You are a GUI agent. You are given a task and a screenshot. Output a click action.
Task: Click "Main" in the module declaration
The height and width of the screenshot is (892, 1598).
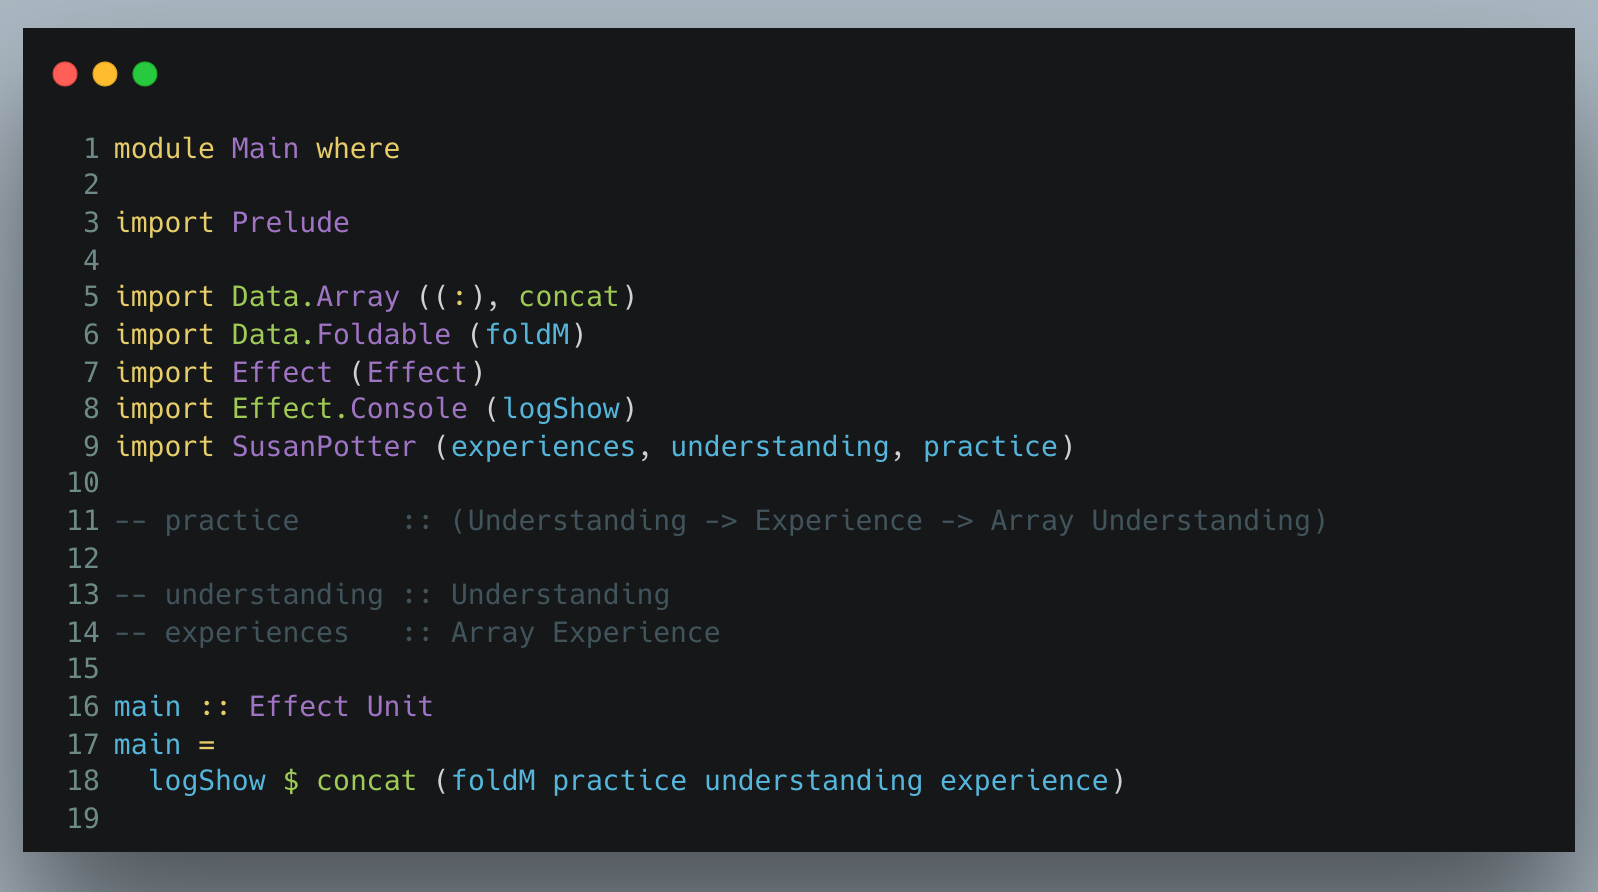click(x=265, y=148)
